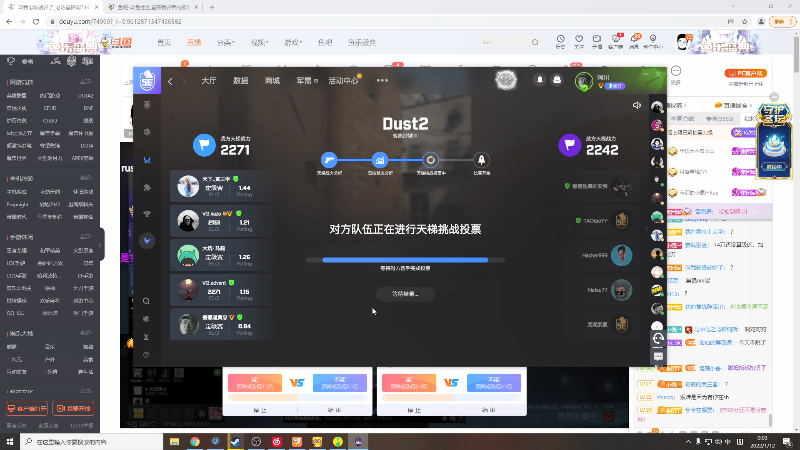Click the purple team flag icon beside 2242
Viewport: 800px width, 450px height.
pos(569,145)
